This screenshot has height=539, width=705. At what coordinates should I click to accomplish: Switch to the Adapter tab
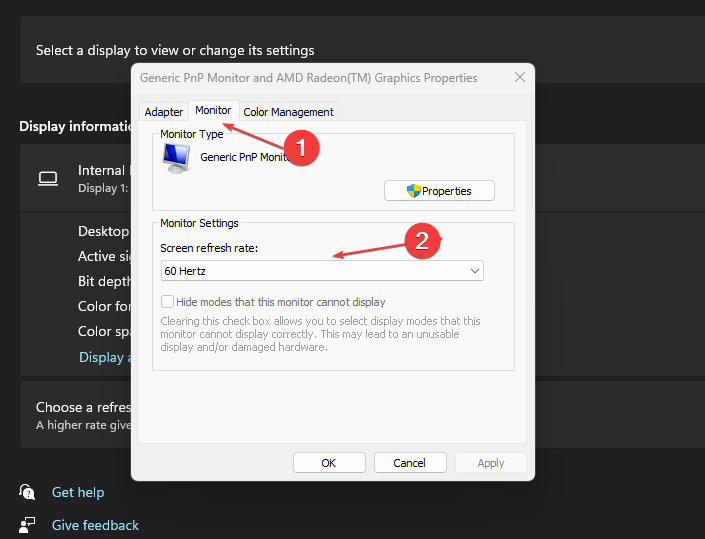(163, 112)
